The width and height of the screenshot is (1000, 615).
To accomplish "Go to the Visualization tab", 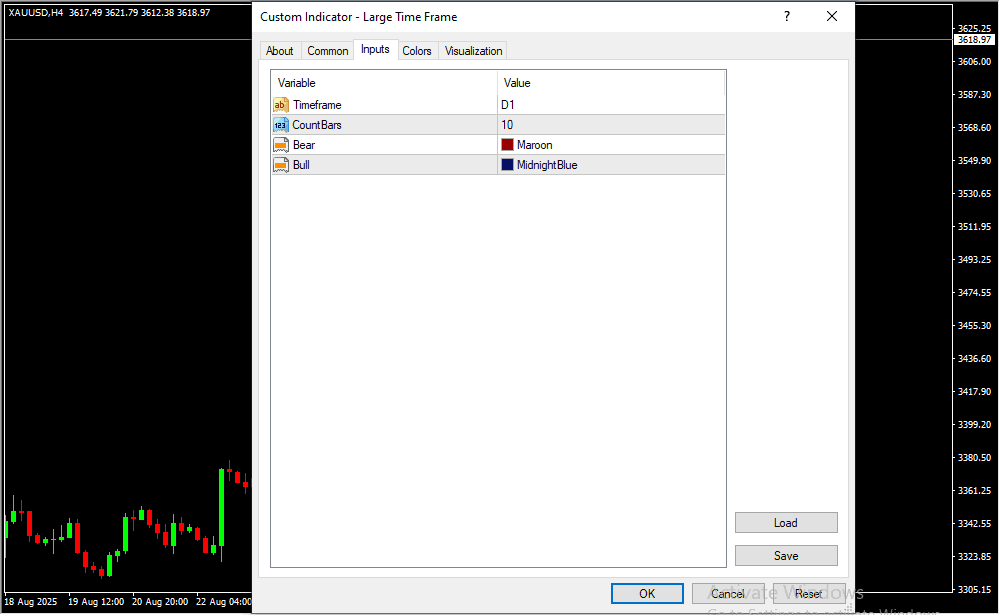I will pyautogui.click(x=474, y=51).
